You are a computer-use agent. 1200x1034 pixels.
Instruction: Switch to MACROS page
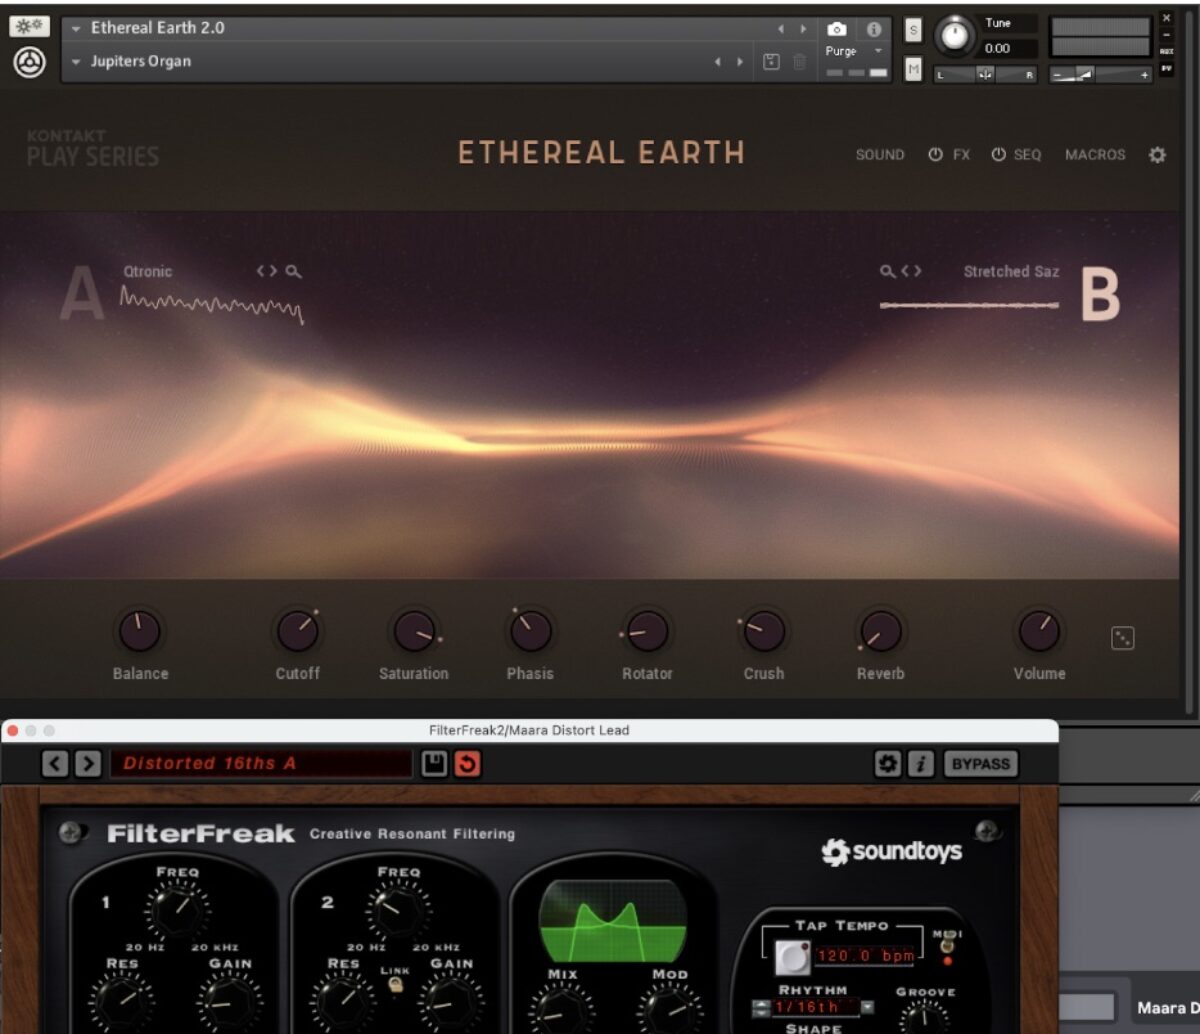1095,155
